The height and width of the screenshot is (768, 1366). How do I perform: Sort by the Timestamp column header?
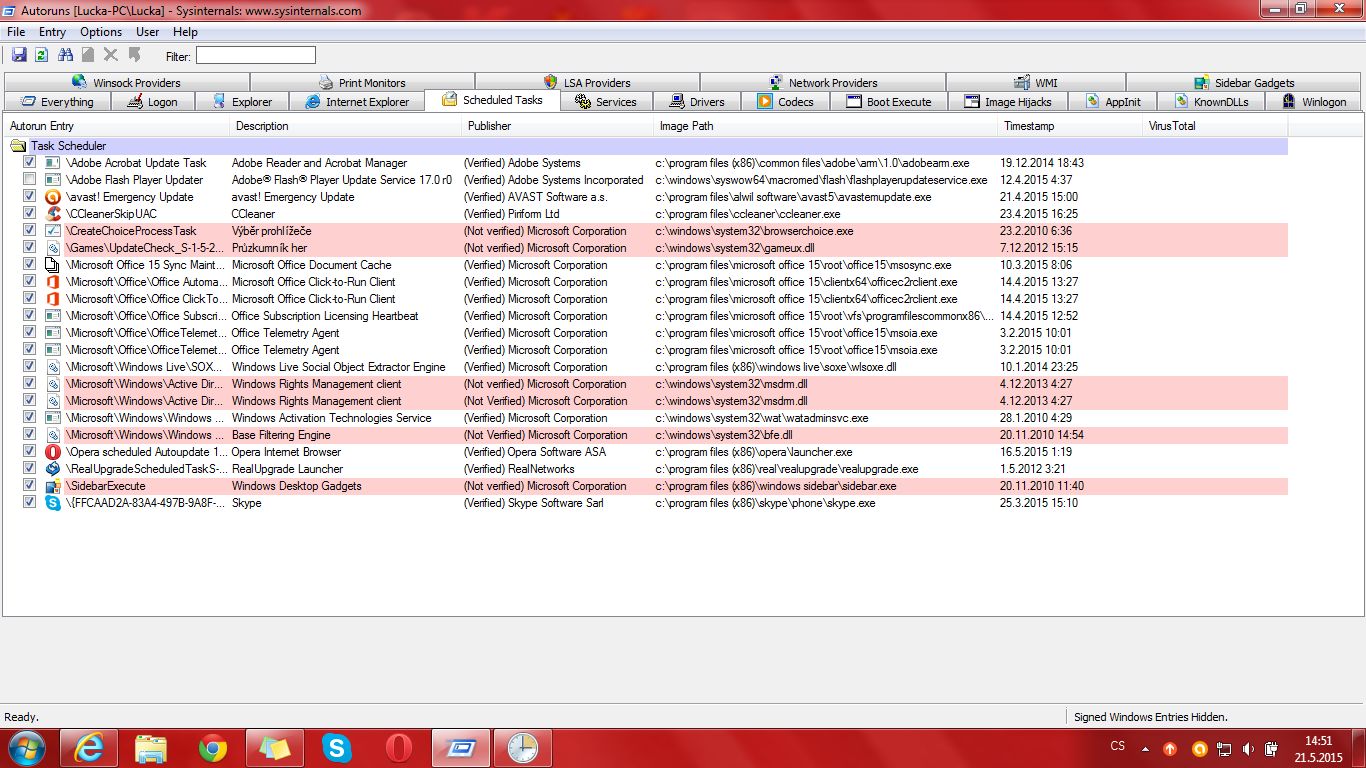pos(1070,126)
